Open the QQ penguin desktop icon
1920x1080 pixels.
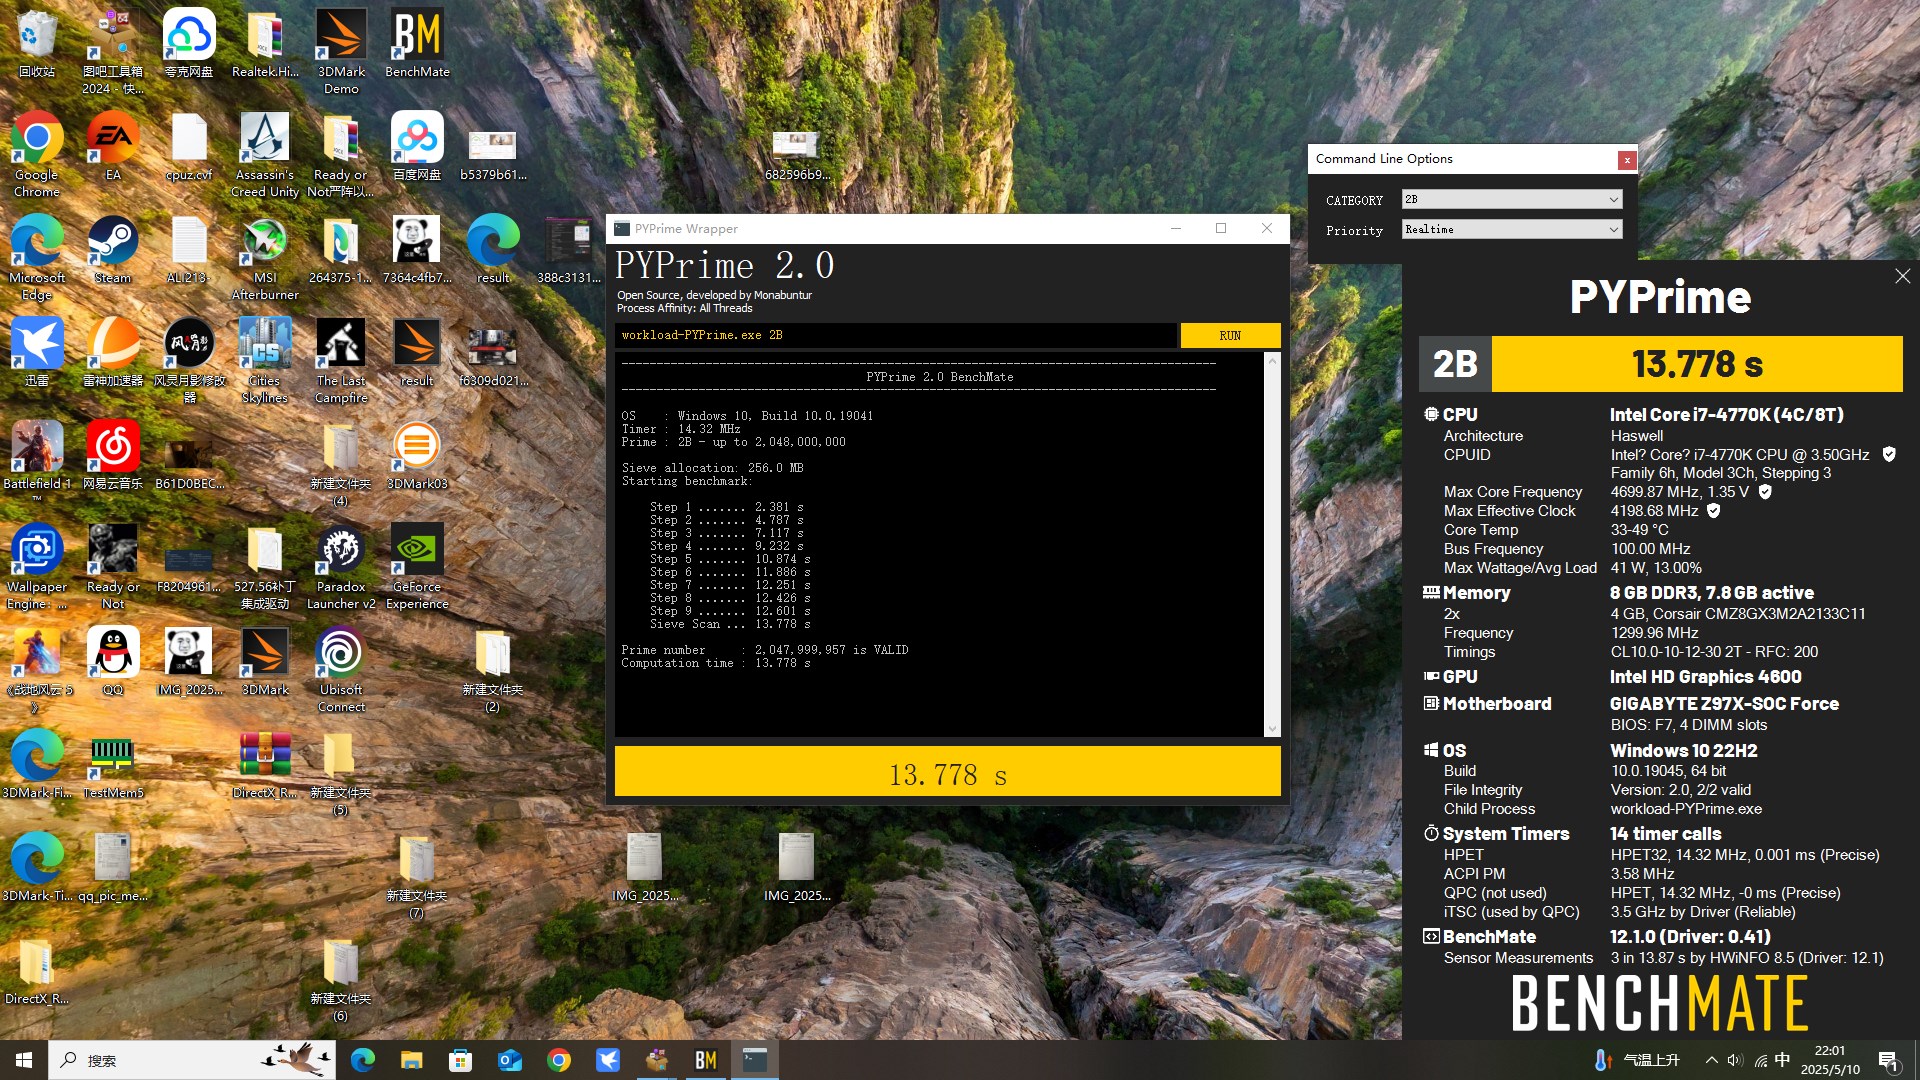click(113, 661)
